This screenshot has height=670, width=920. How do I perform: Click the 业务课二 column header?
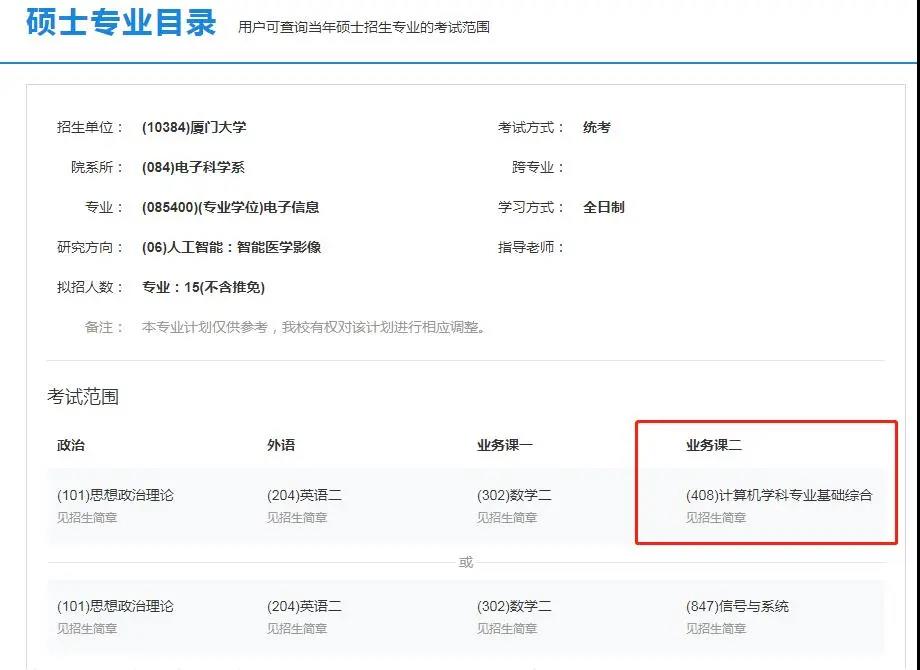[714, 446]
